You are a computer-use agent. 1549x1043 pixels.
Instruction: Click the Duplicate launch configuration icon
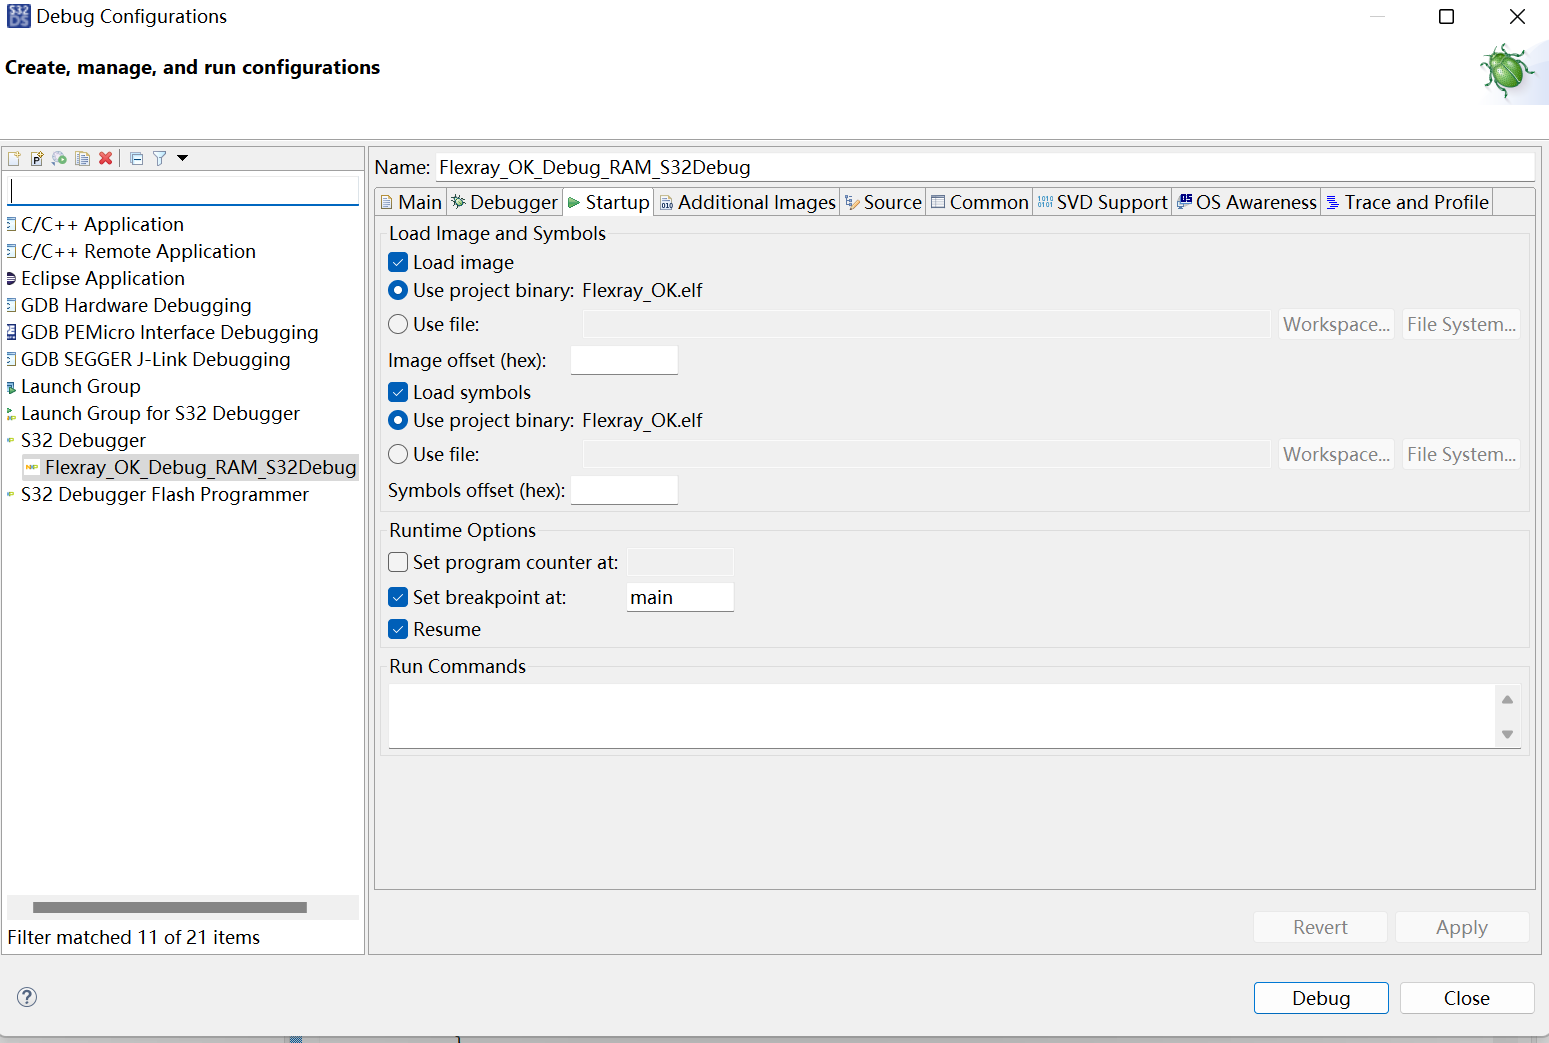[83, 158]
